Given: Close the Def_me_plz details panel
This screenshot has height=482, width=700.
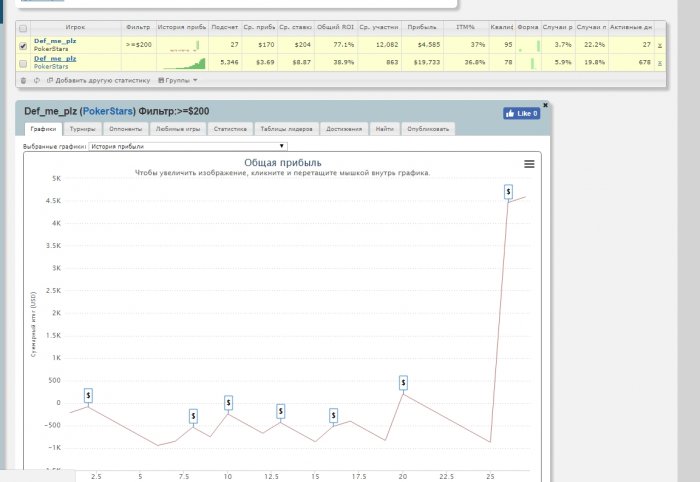Looking at the screenshot, I should pos(545,104).
